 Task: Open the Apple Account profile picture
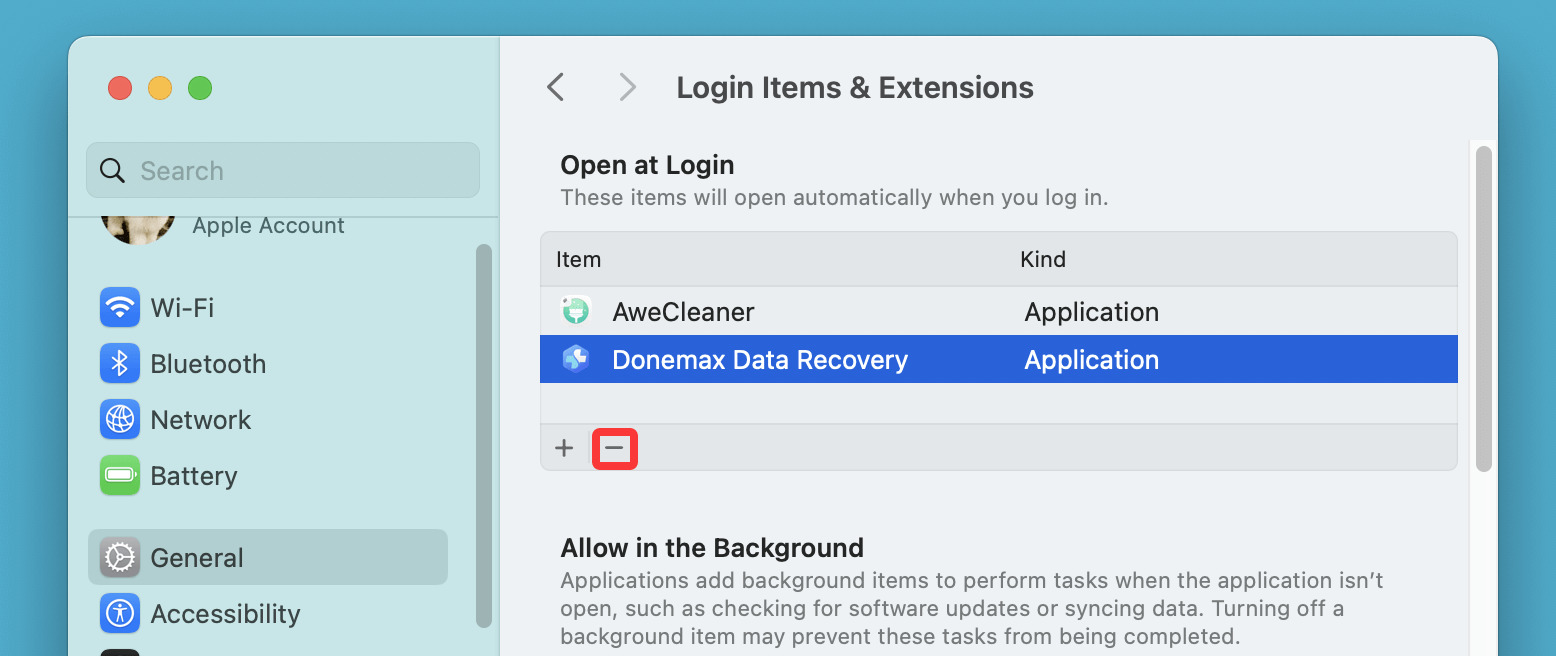pyautogui.click(x=137, y=228)
